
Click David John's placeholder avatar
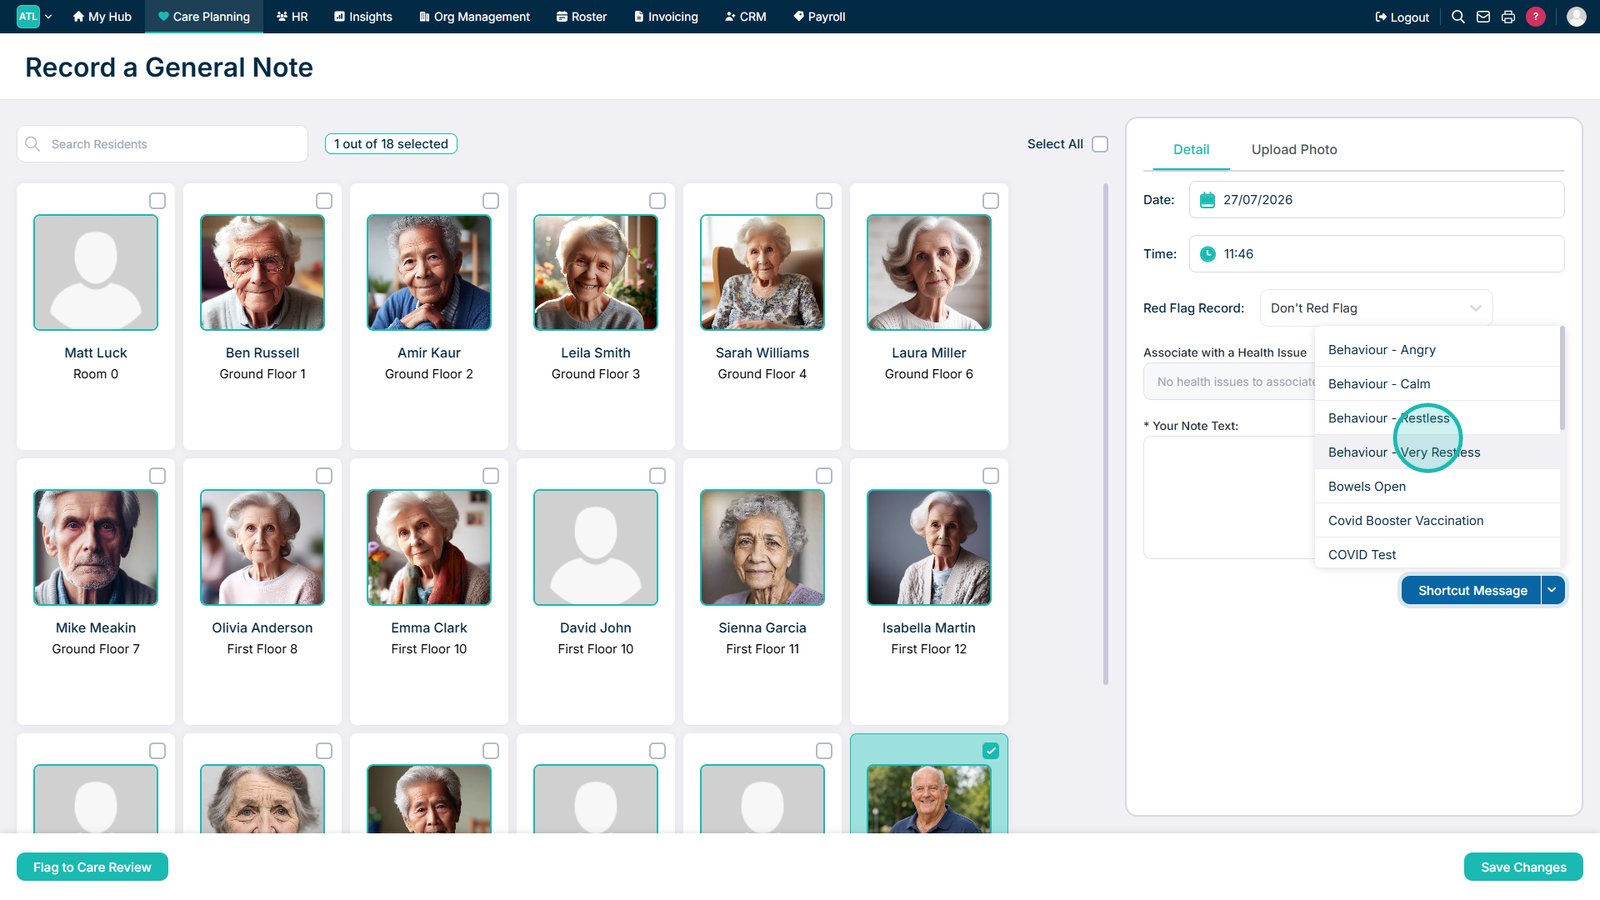coord(596,547)
